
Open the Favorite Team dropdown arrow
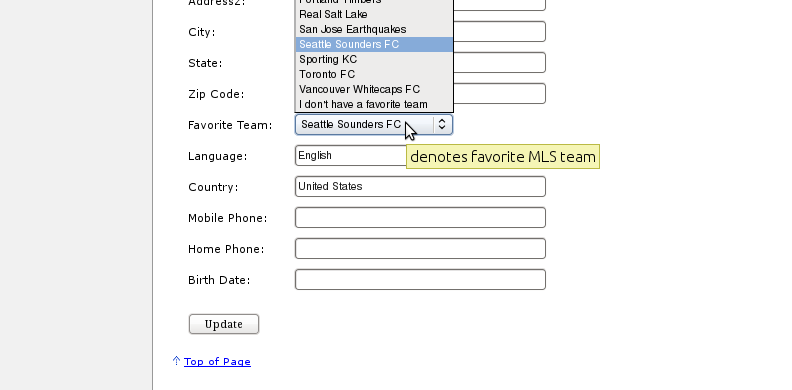point(442,124)
